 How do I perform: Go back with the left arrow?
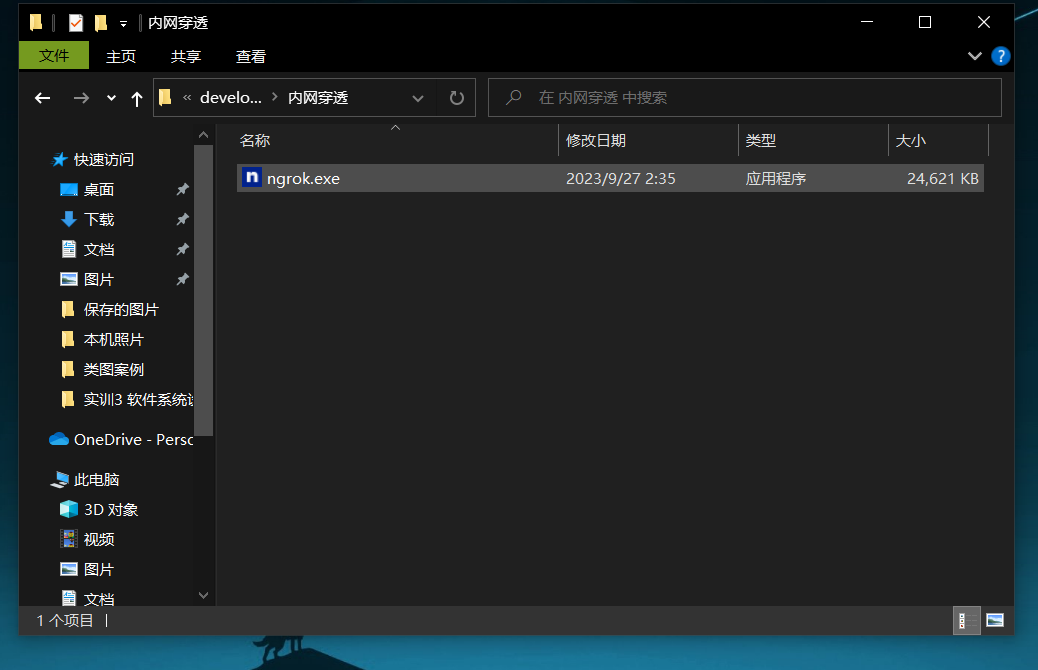tap(43, 98)
